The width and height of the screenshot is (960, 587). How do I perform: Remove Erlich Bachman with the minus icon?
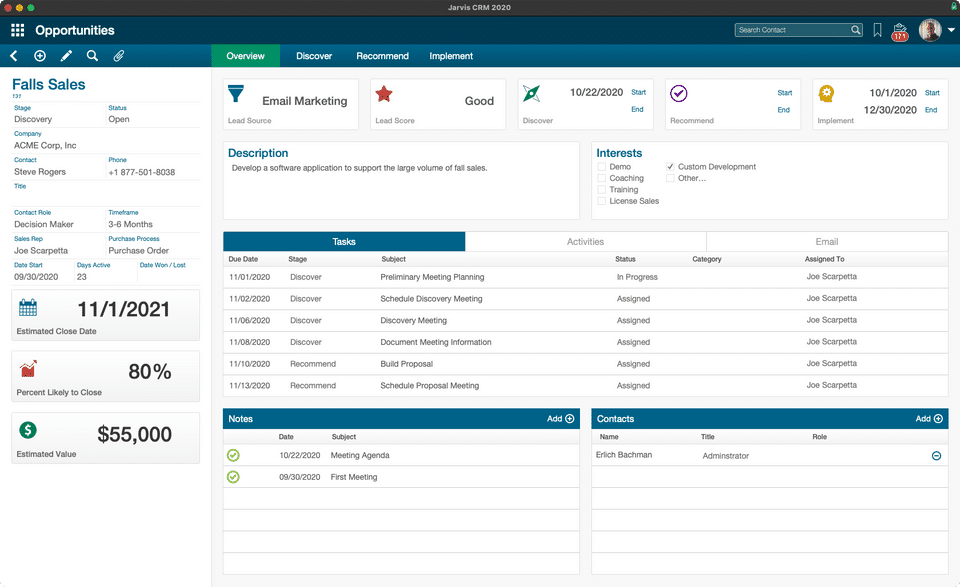coord(936,455)
